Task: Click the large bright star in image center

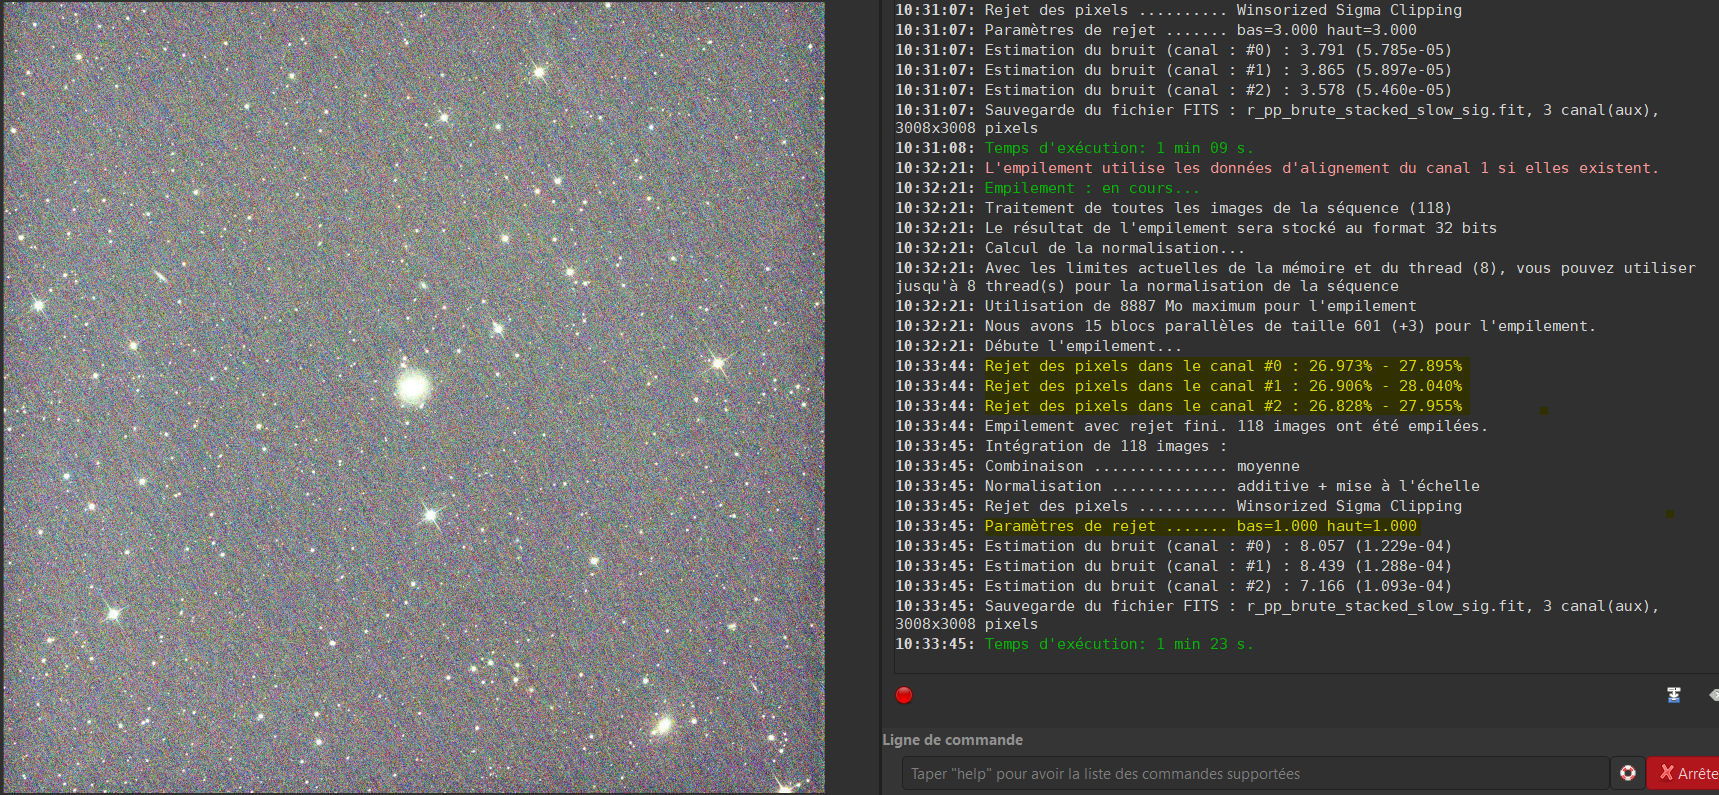Action: coord(412,386)
